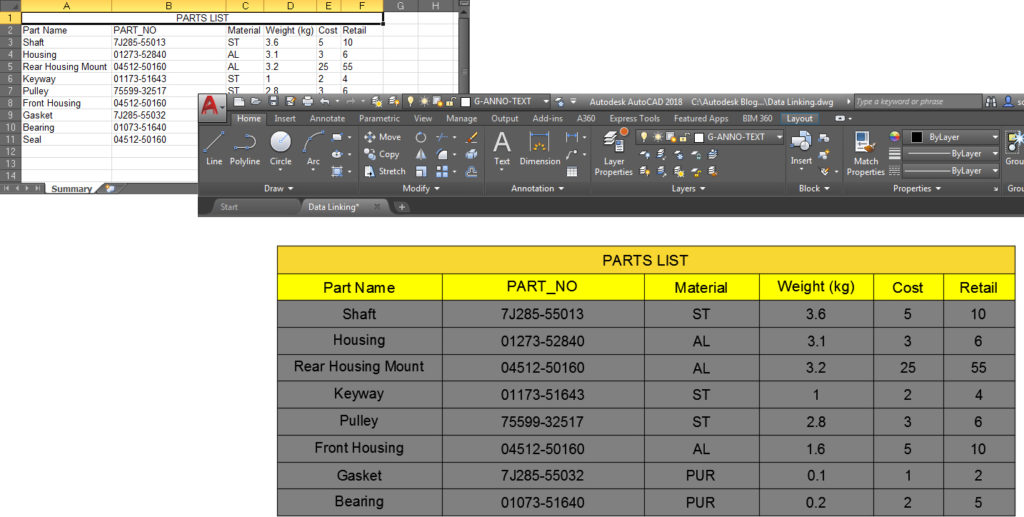Select the Data Linking drawing tab

(x=344, y=207)
